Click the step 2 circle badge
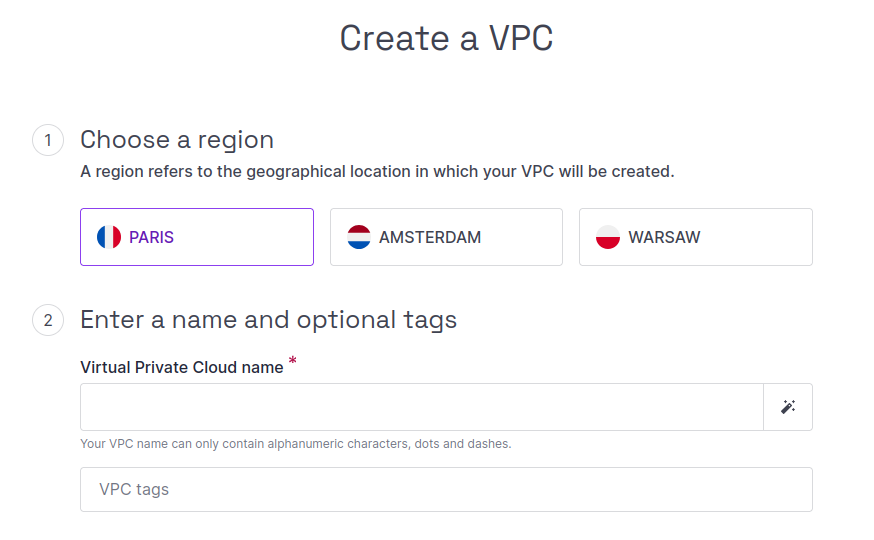 (x=48, y=320)
